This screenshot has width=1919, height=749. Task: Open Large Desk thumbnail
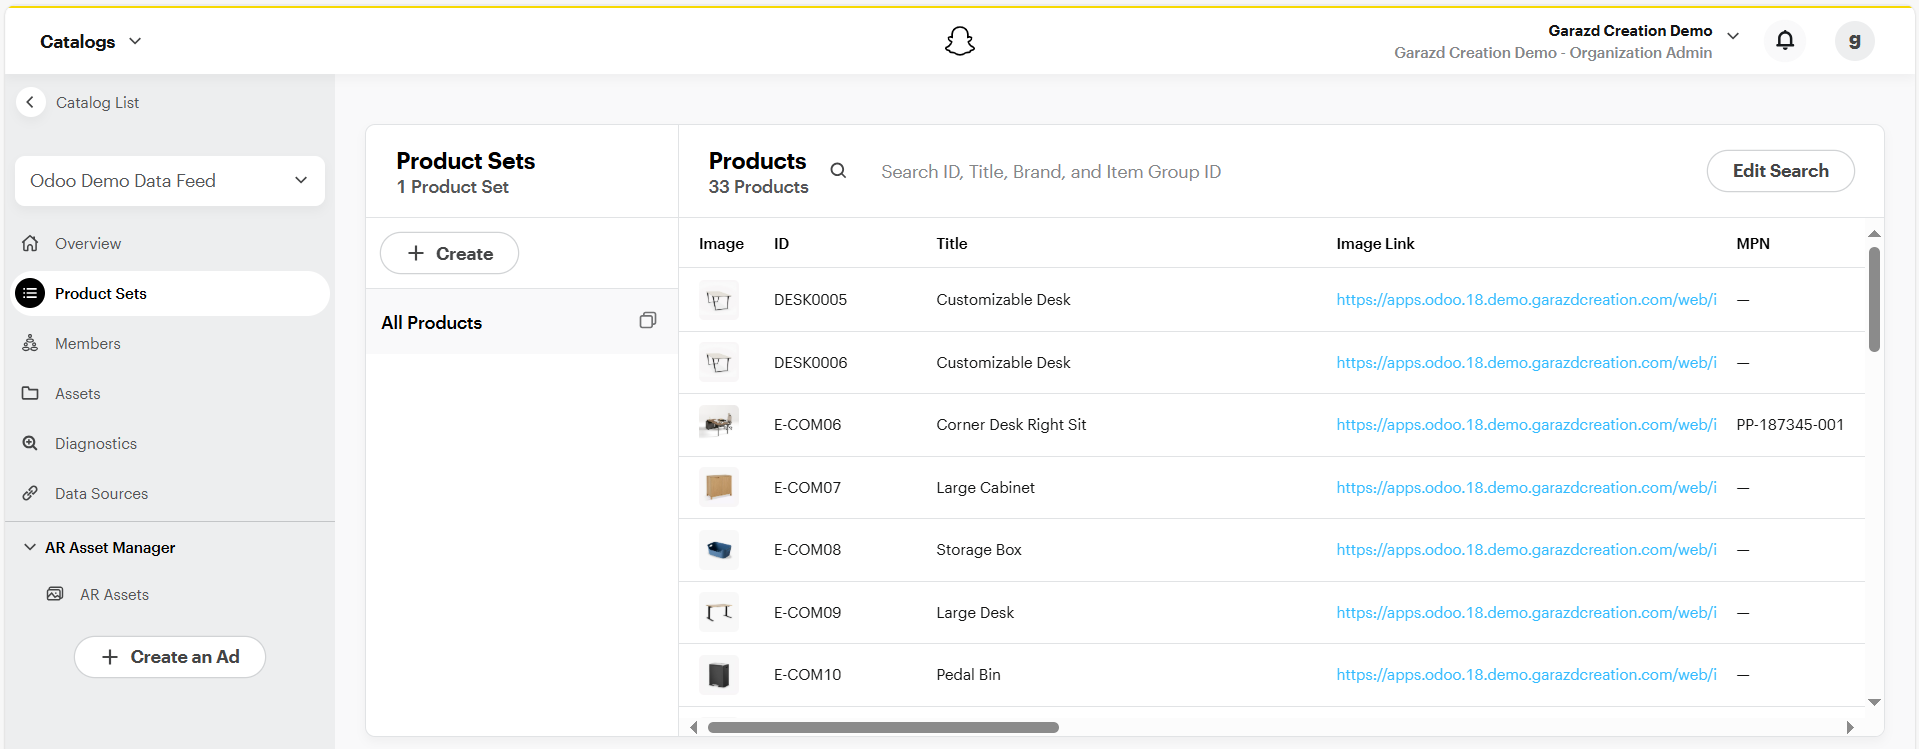[x=718, y=612]
